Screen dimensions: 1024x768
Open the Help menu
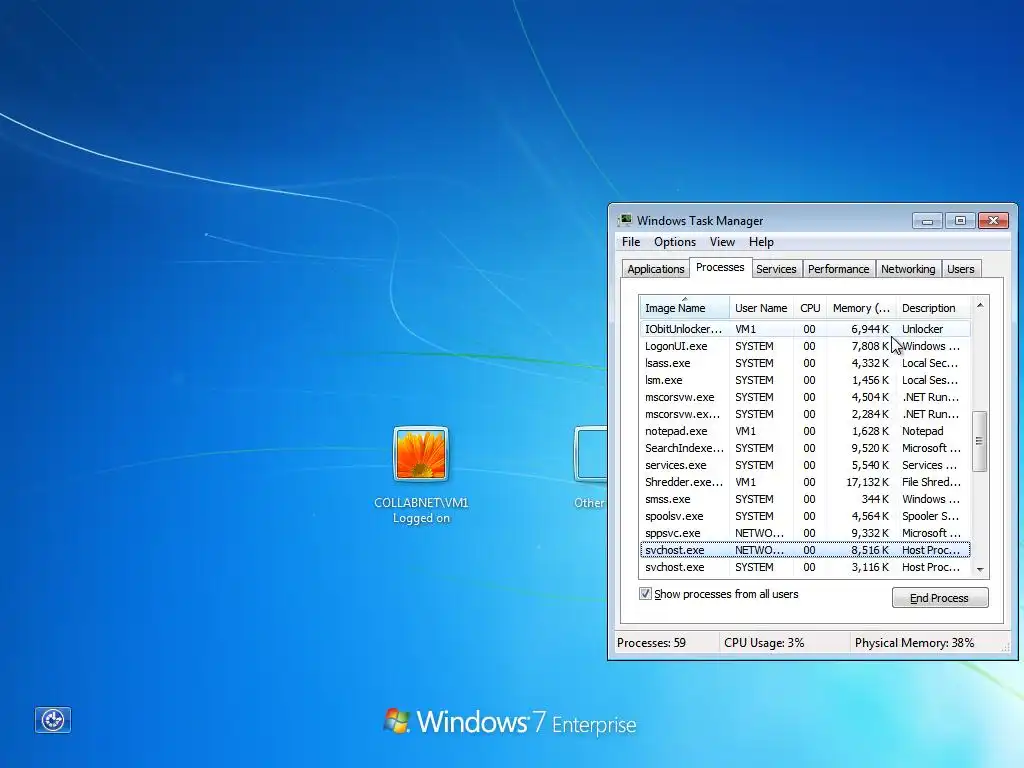point(761,242)
